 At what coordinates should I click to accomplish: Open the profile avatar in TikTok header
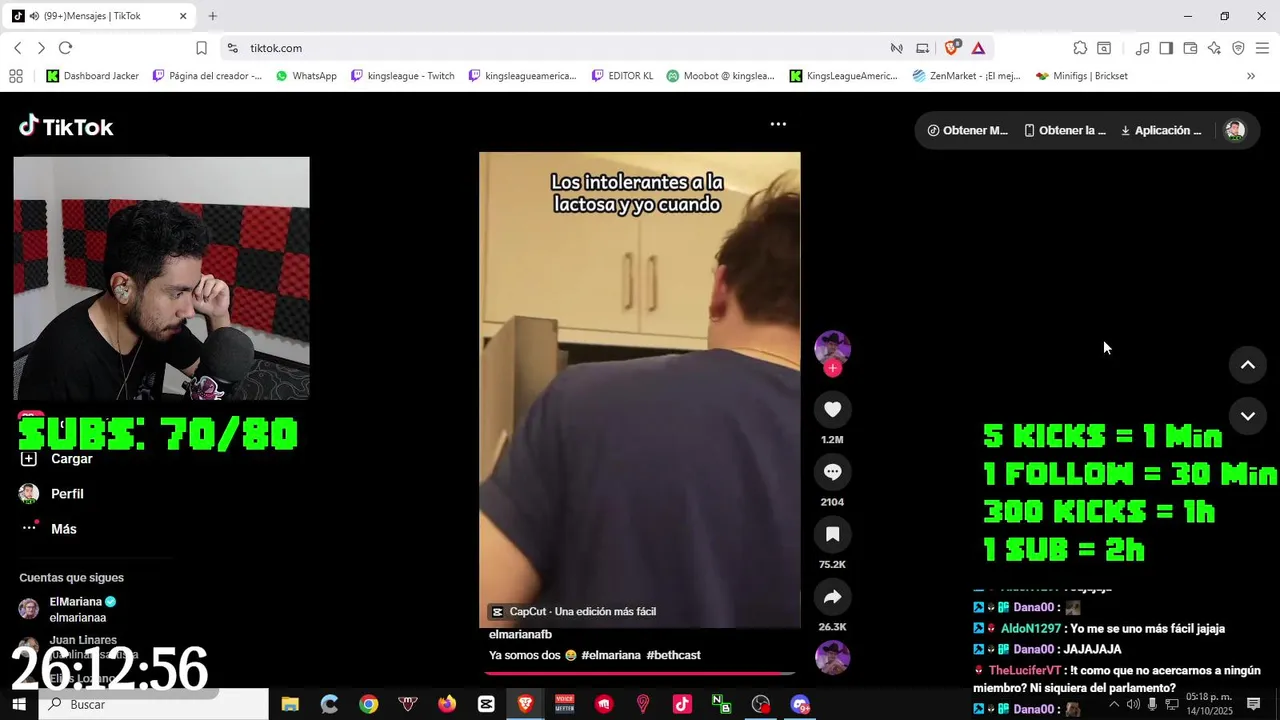click(1235, 130)
